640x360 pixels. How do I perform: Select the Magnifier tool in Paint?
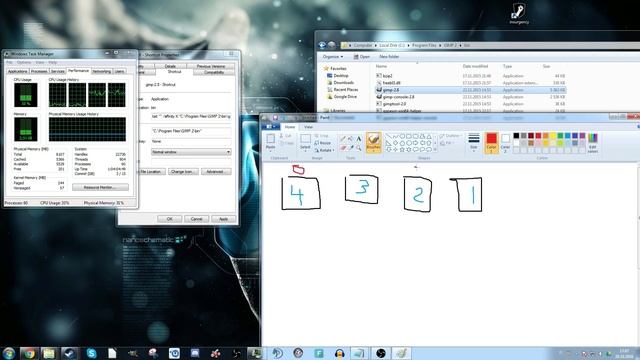[358, 148]
